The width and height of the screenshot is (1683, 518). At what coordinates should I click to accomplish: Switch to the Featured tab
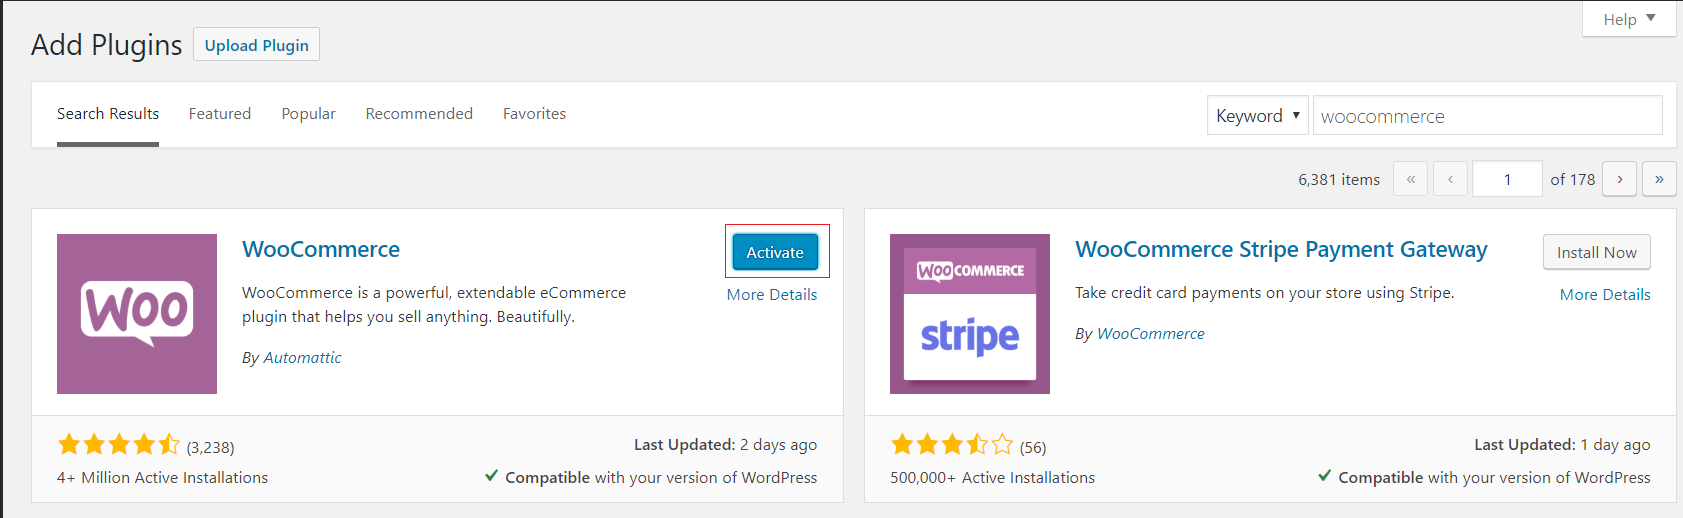pos(220,114)
